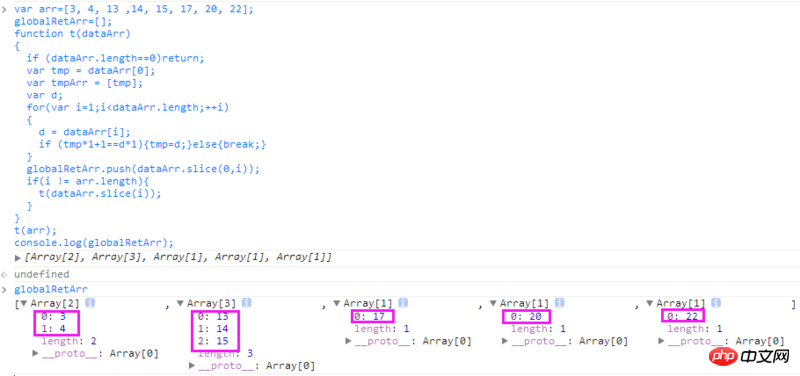Click the console.log(globalRetArr) code line
Viewport: 800px width, 376px height.
(x=94, y=242)
